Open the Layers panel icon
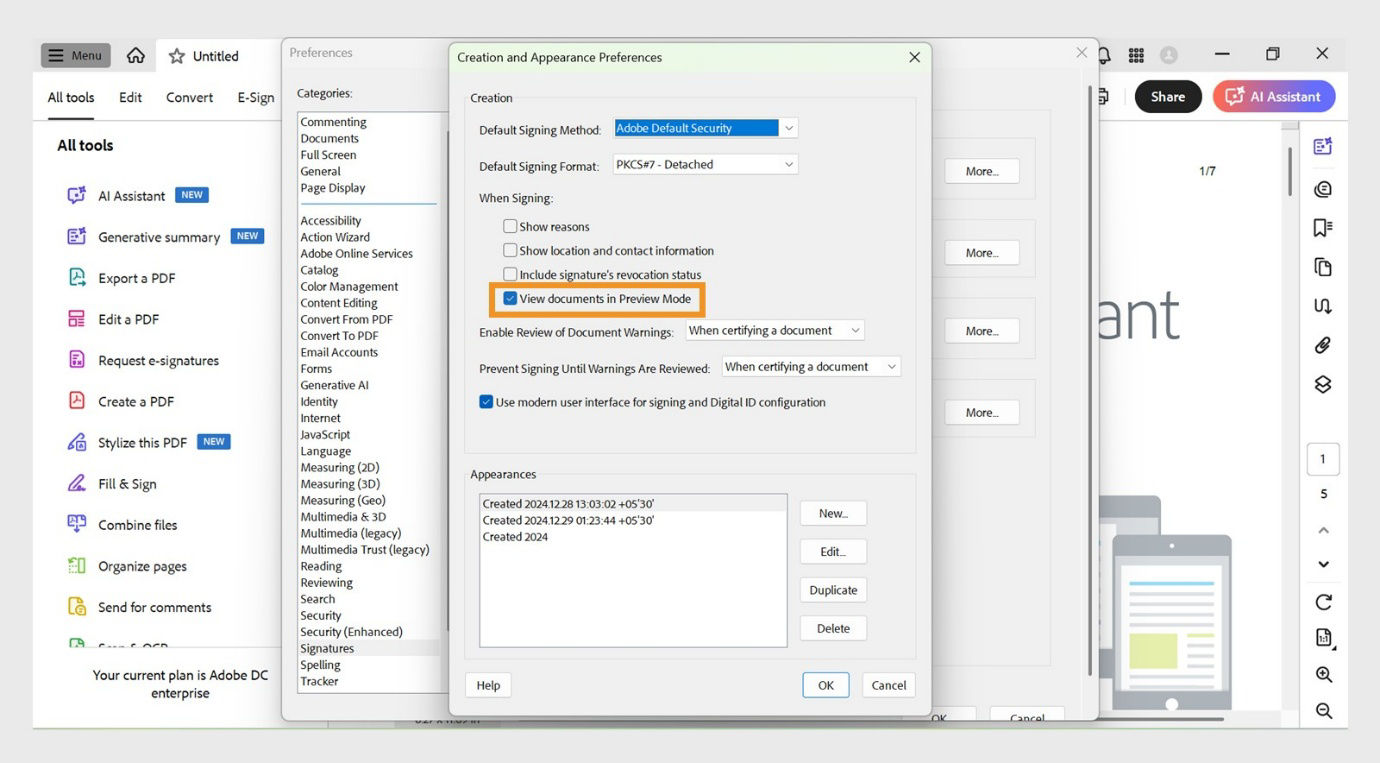This screenshot has height=763, width=1380. pyautogui.click(x=1322, y=383)
